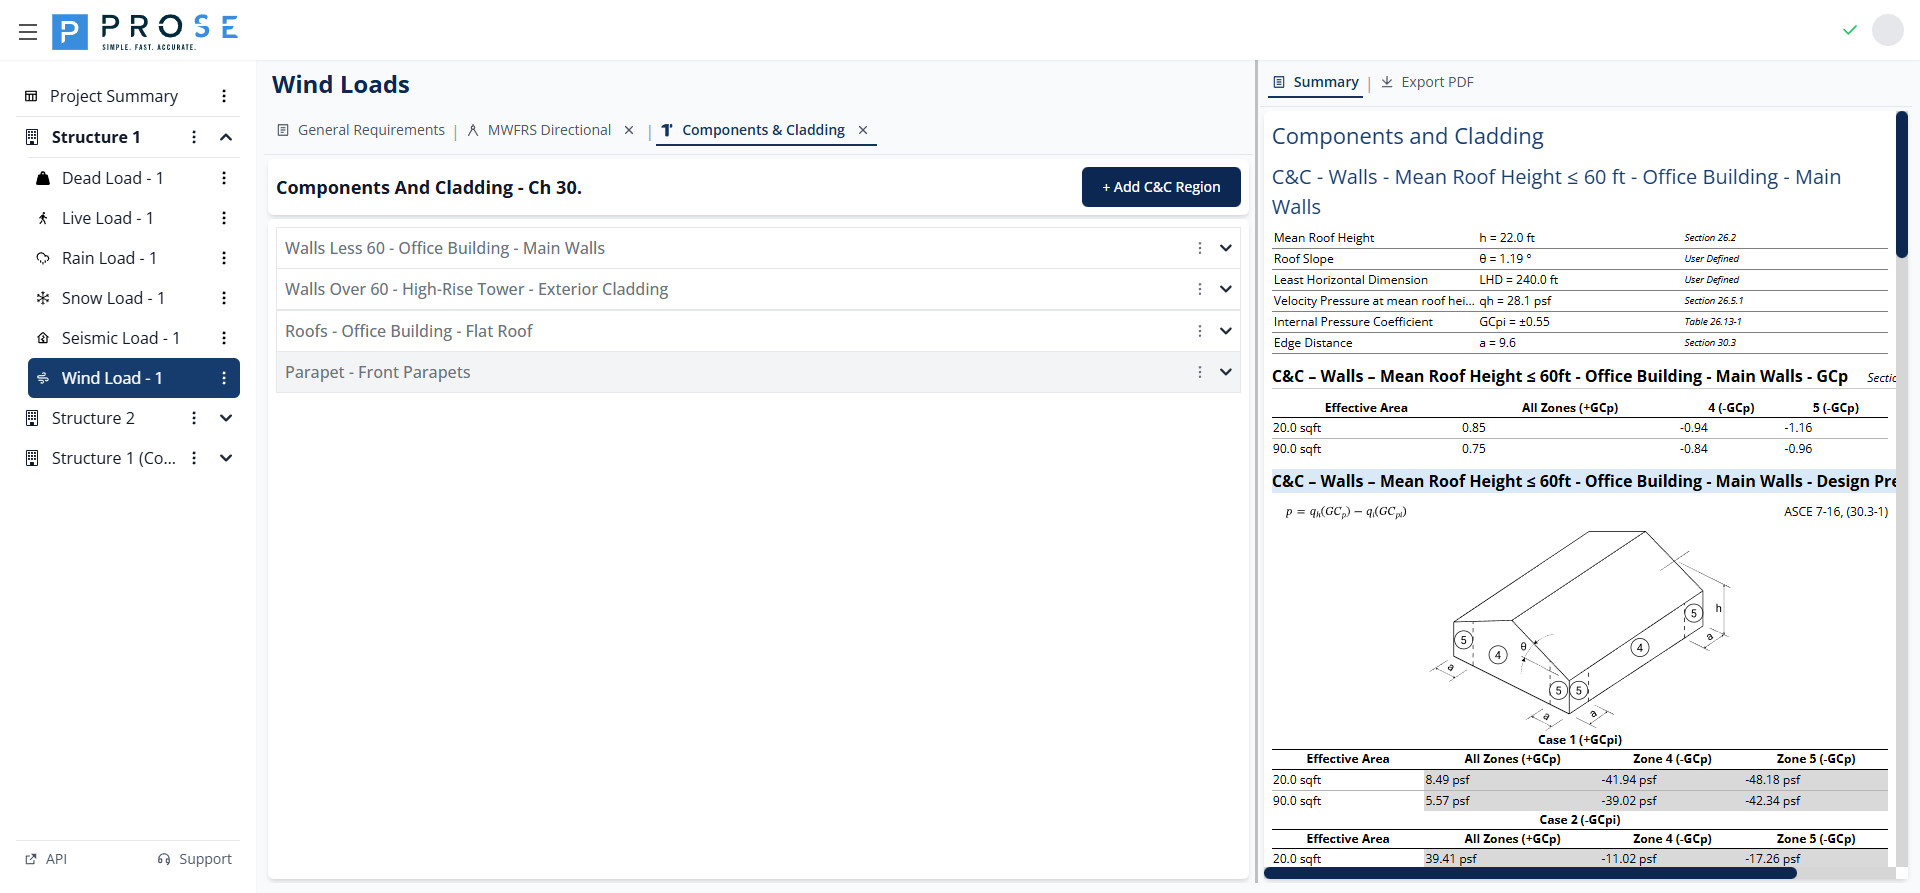1920x893 pixels.
Task: Open kebab menu for Dead Load - 1
Action: (224, 178)
